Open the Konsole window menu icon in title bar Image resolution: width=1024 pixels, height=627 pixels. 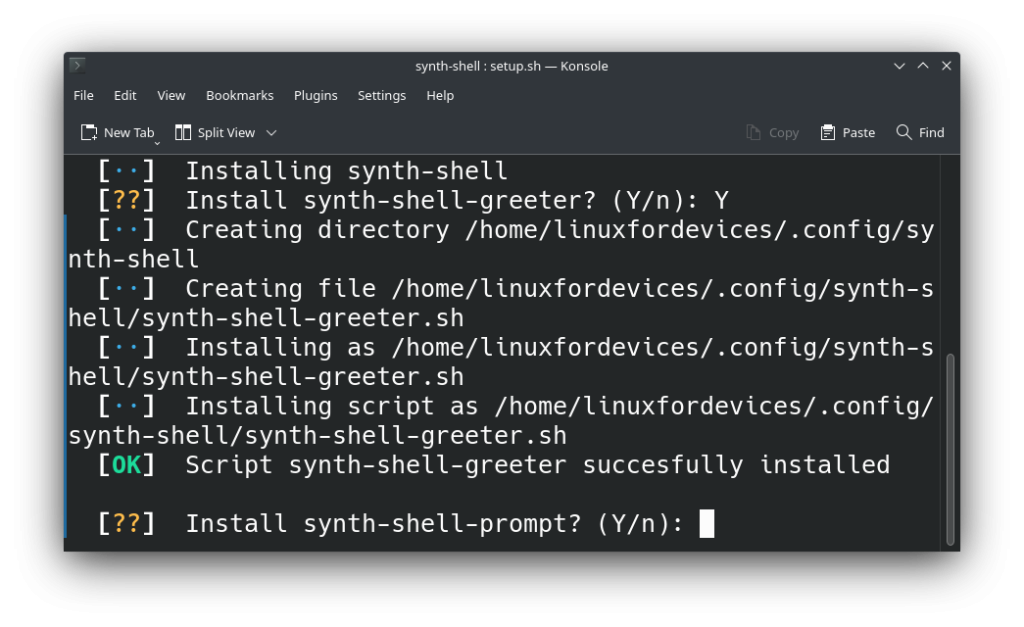click(78, 66)
